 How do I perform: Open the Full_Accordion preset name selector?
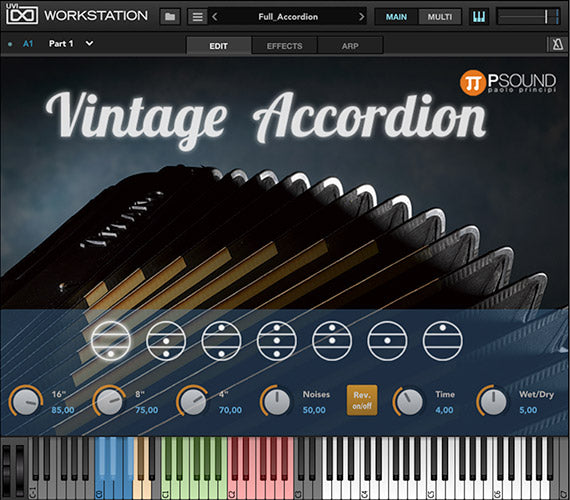tap(288, 16)
